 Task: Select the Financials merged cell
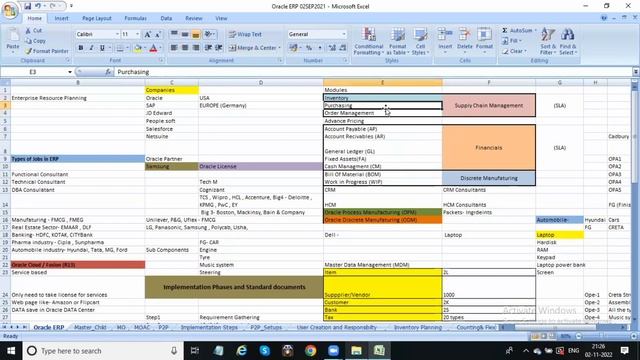(489, 147)
